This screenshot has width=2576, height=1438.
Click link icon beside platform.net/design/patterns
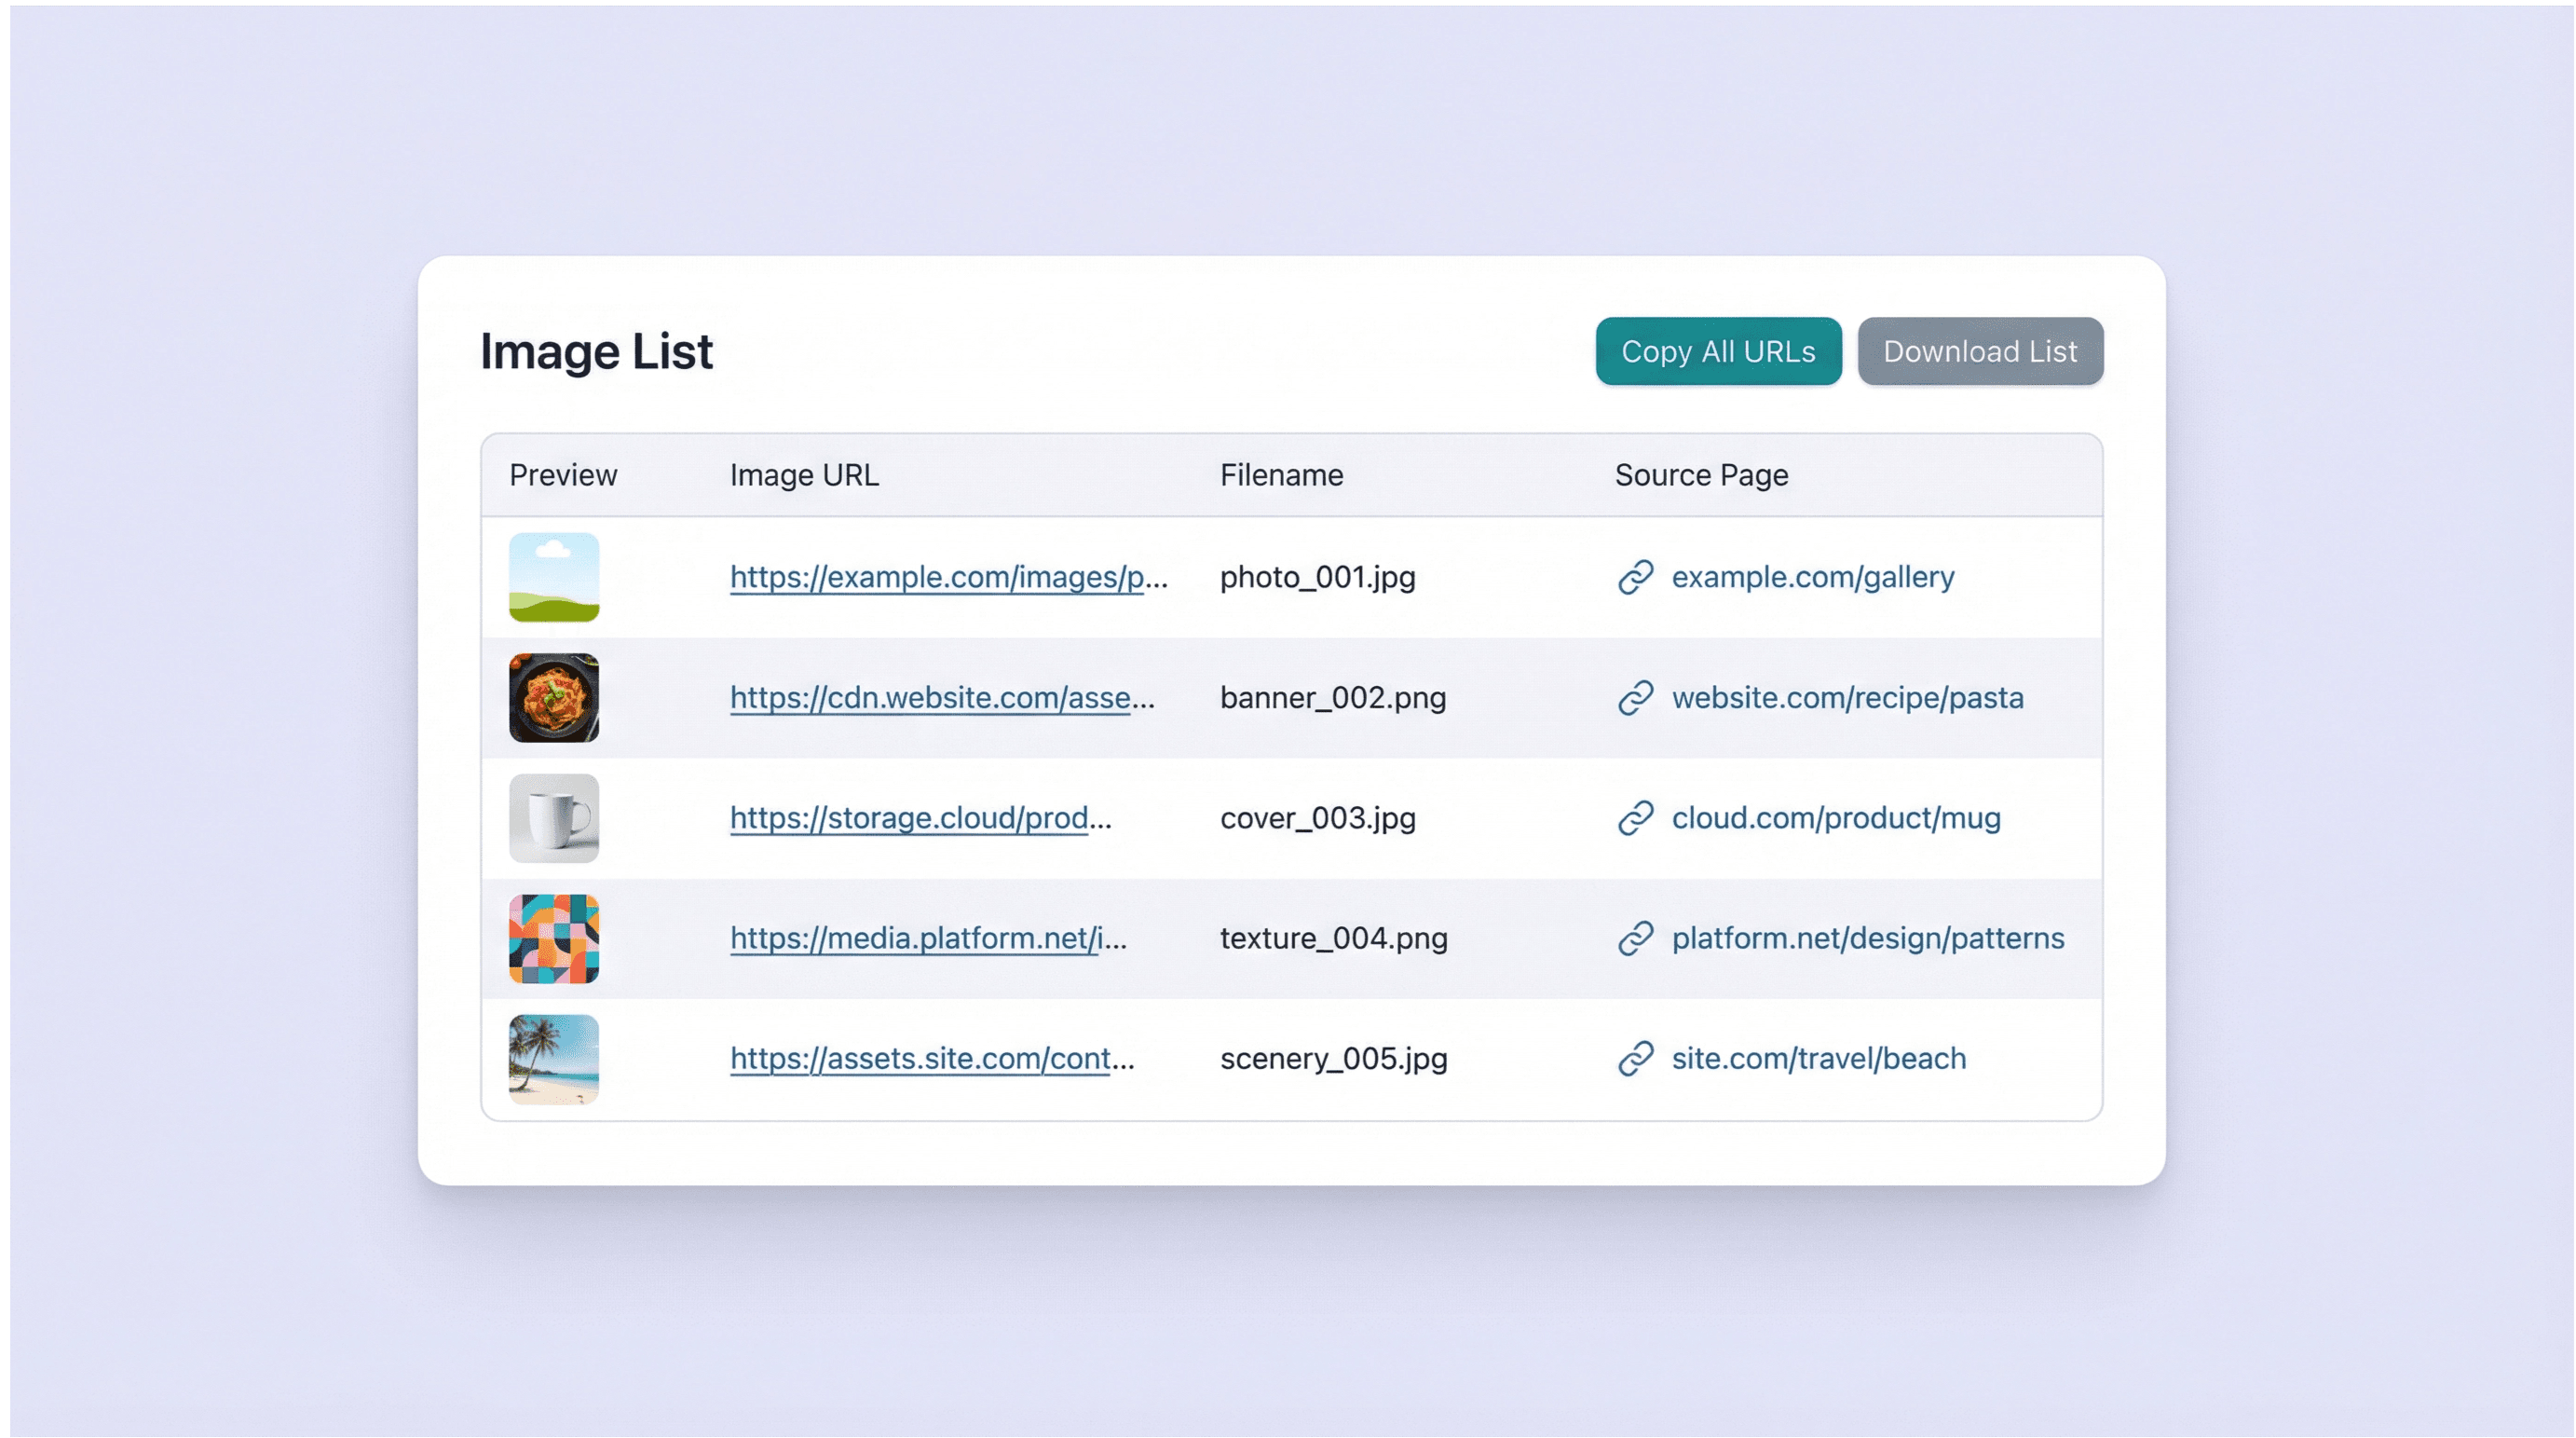click(1635, 938)
